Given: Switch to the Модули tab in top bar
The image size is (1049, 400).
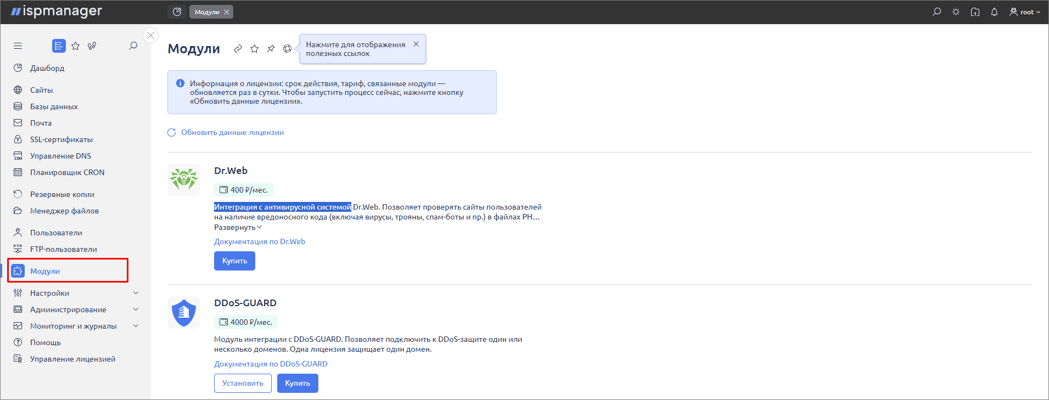Looking at the screenshot, I should click(x=207, y=12).
